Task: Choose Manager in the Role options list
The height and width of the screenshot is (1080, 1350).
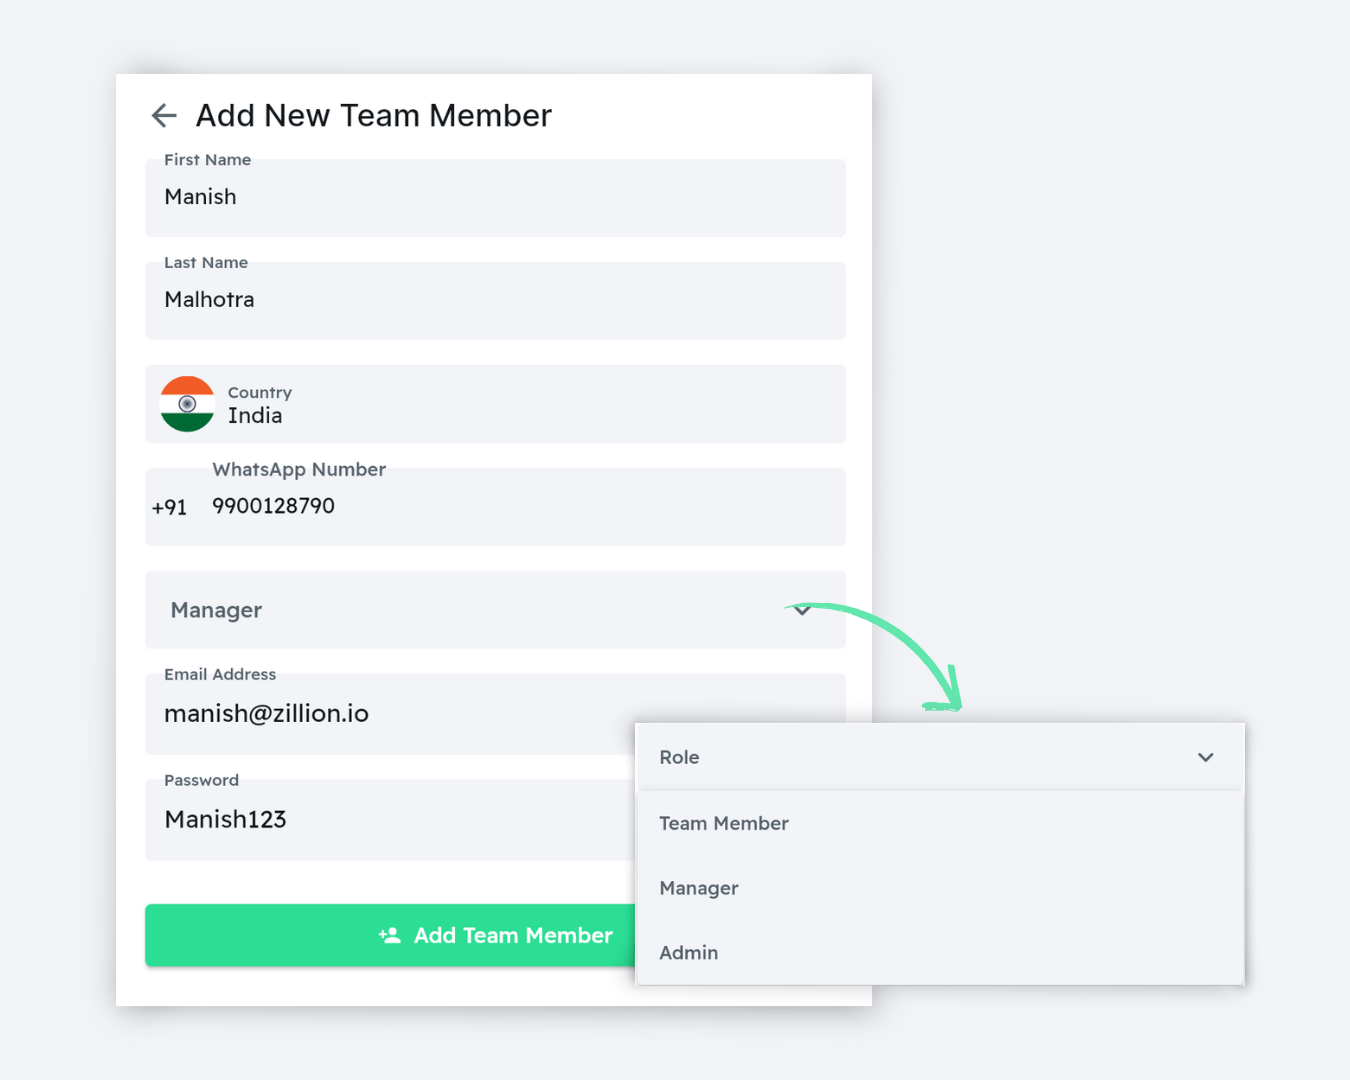Action: 699,889
